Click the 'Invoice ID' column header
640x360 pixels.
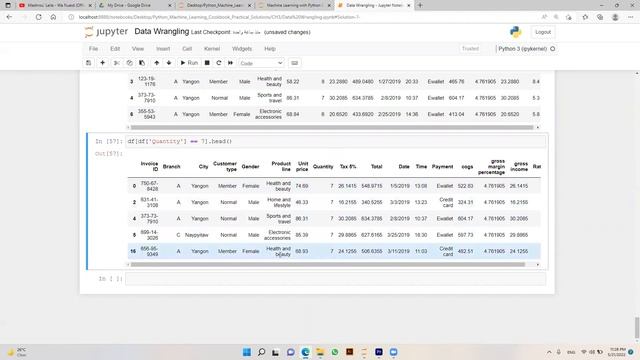click(149, 167)
